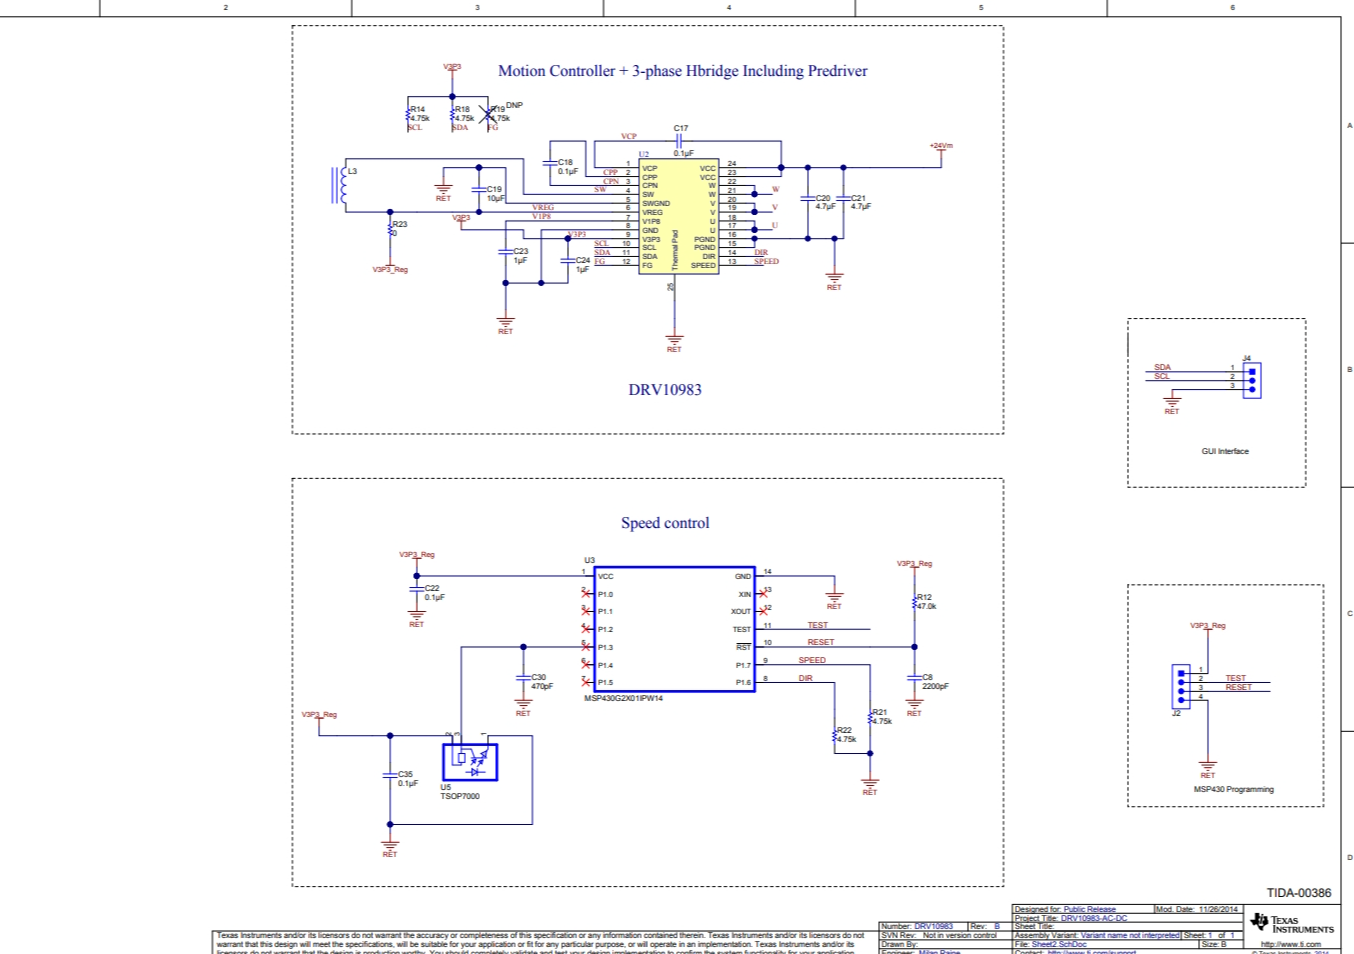Select capacitor C21 4.7µF label
This screenshot has height=954, width=1354.
coord(860,203)
